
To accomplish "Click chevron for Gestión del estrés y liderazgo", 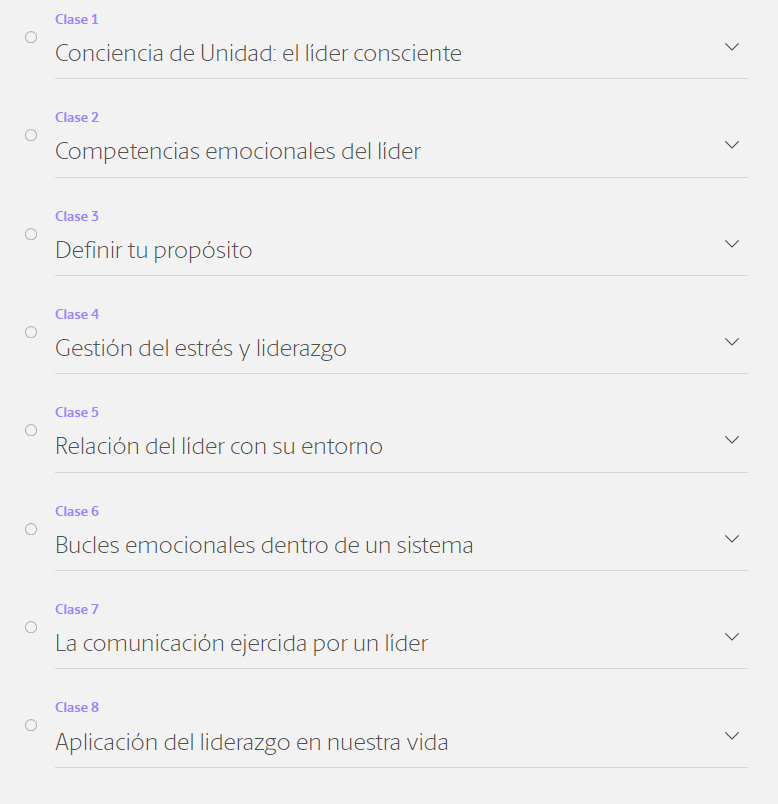I will [732, 342].
